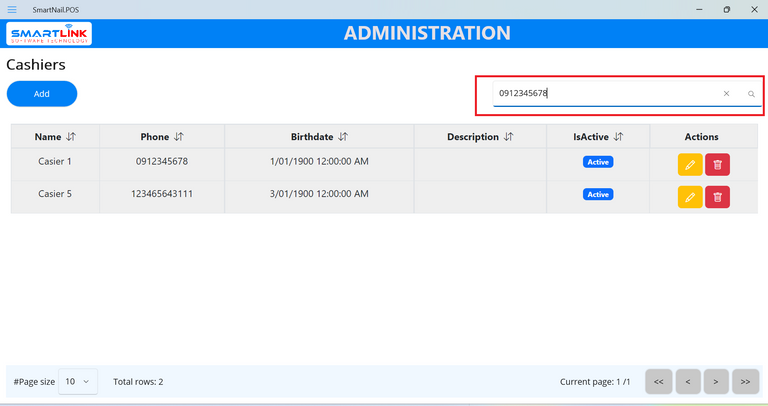Edit Casier 1 with pencil icon
The width and height of the screenshot is (768, 406).
pos(690,164)
